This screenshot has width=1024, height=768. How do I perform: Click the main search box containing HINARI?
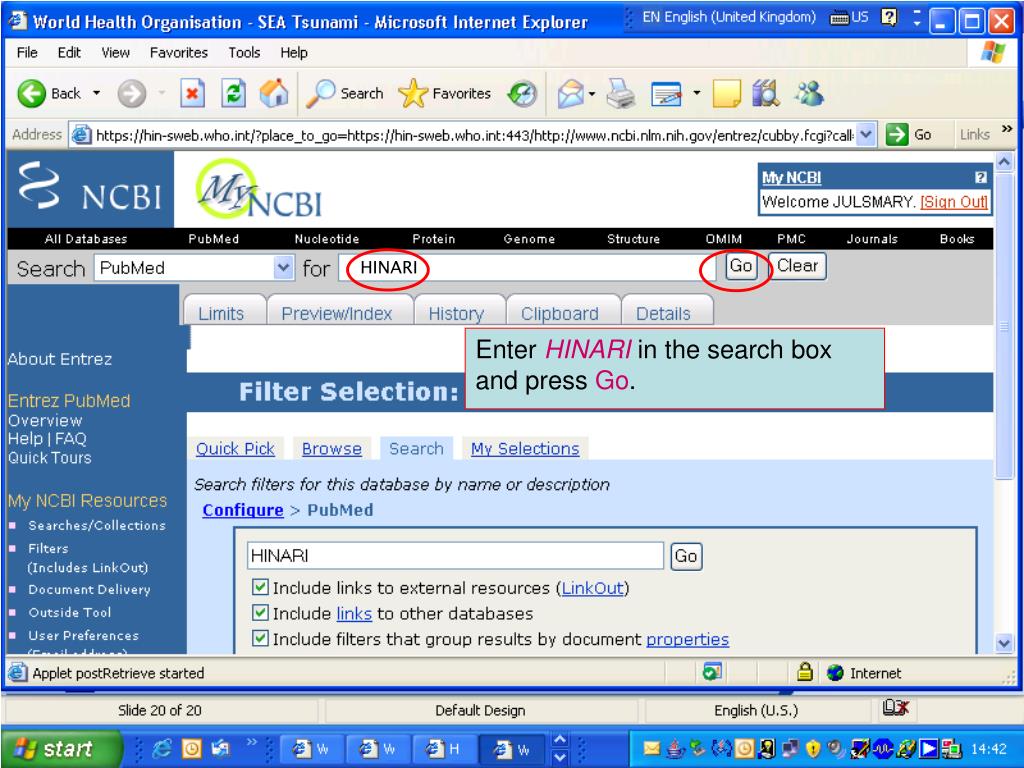coord(526,268)
